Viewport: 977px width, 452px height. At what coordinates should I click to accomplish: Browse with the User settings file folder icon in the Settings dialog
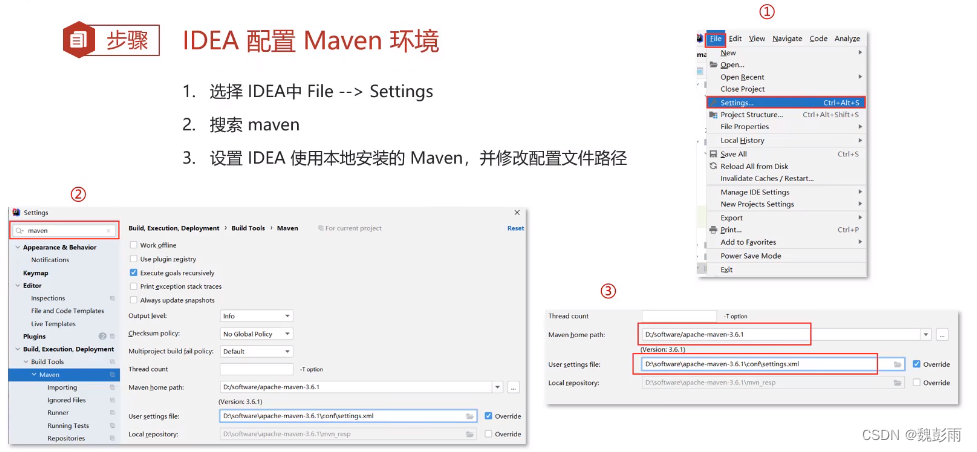[470, 416]
